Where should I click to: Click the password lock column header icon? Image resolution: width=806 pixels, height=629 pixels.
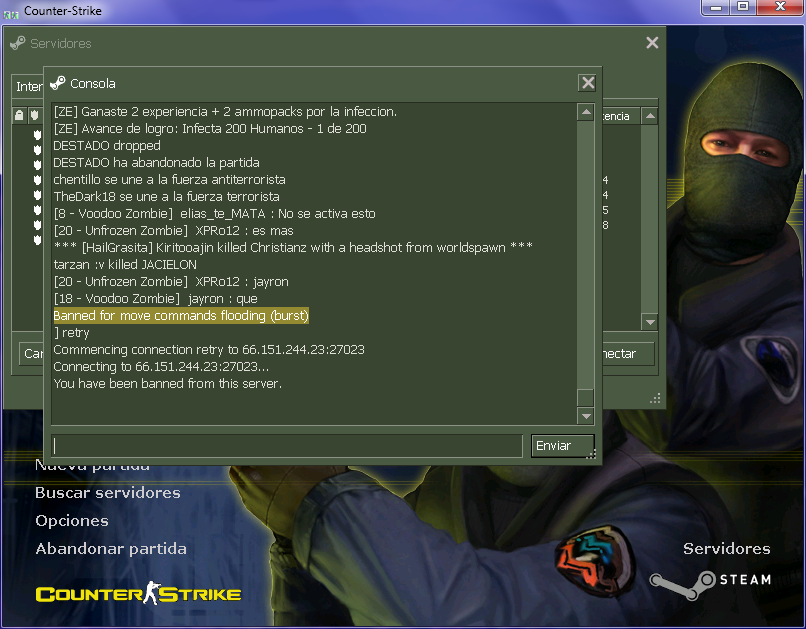(x=19, y=115)
